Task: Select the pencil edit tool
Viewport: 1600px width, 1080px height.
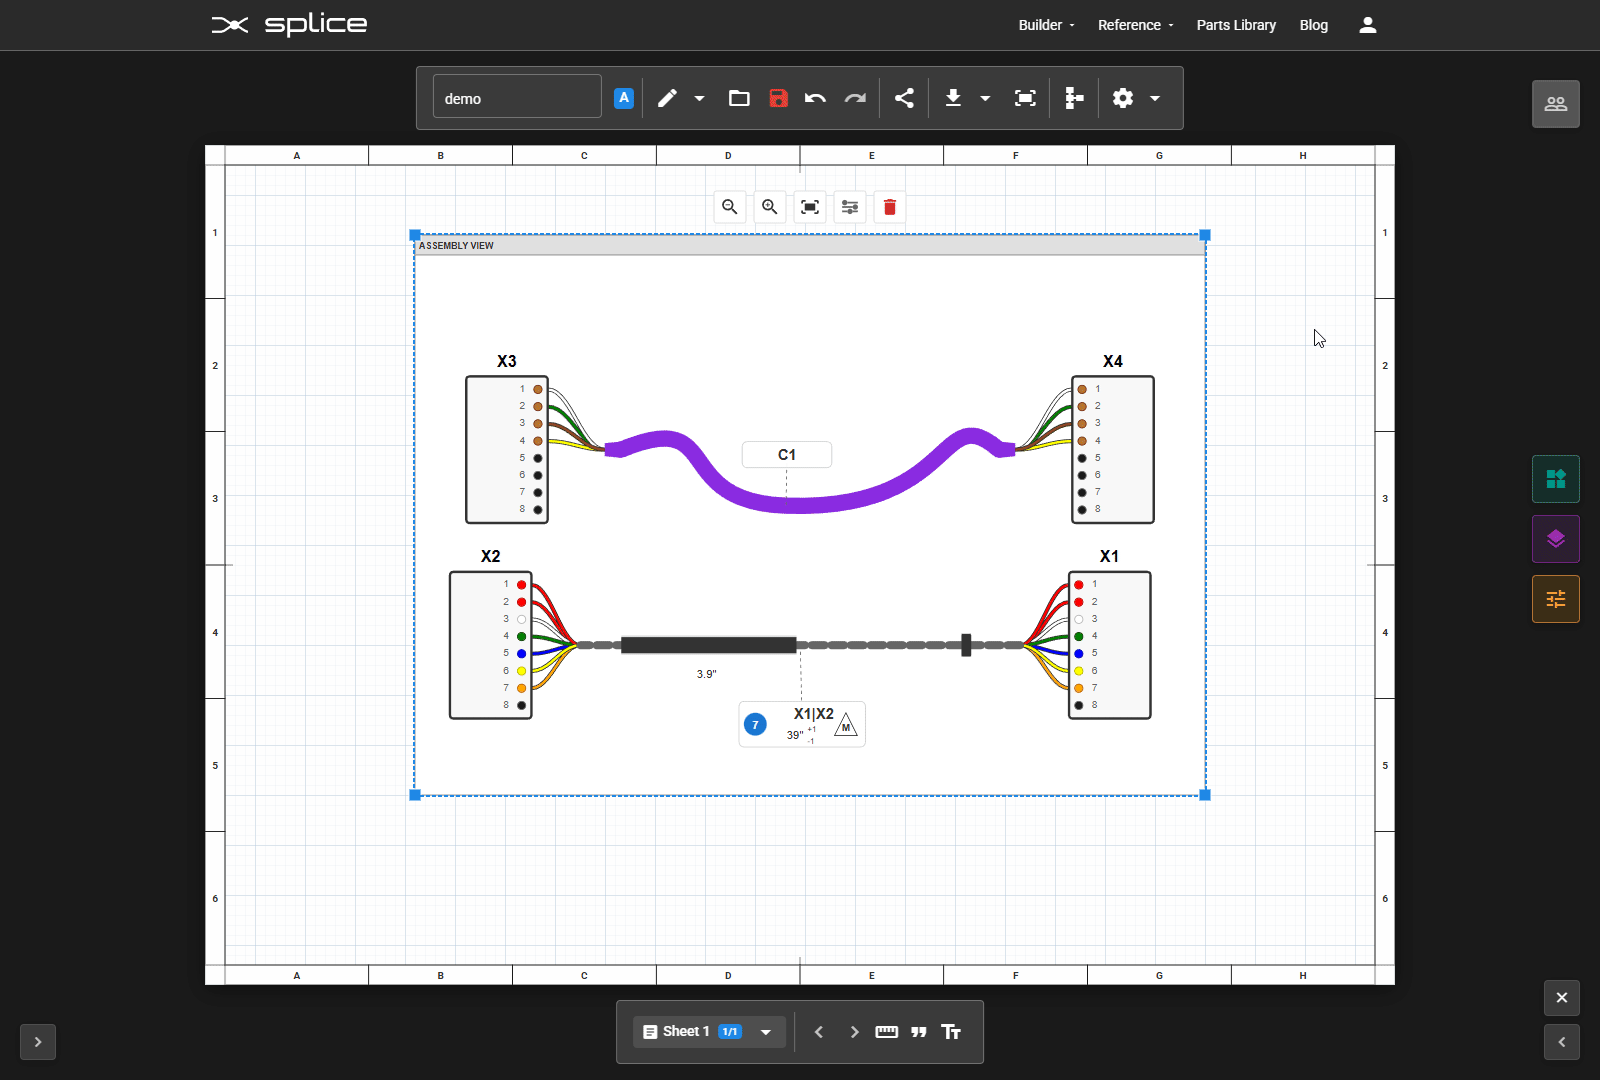Action: point(666,98)
